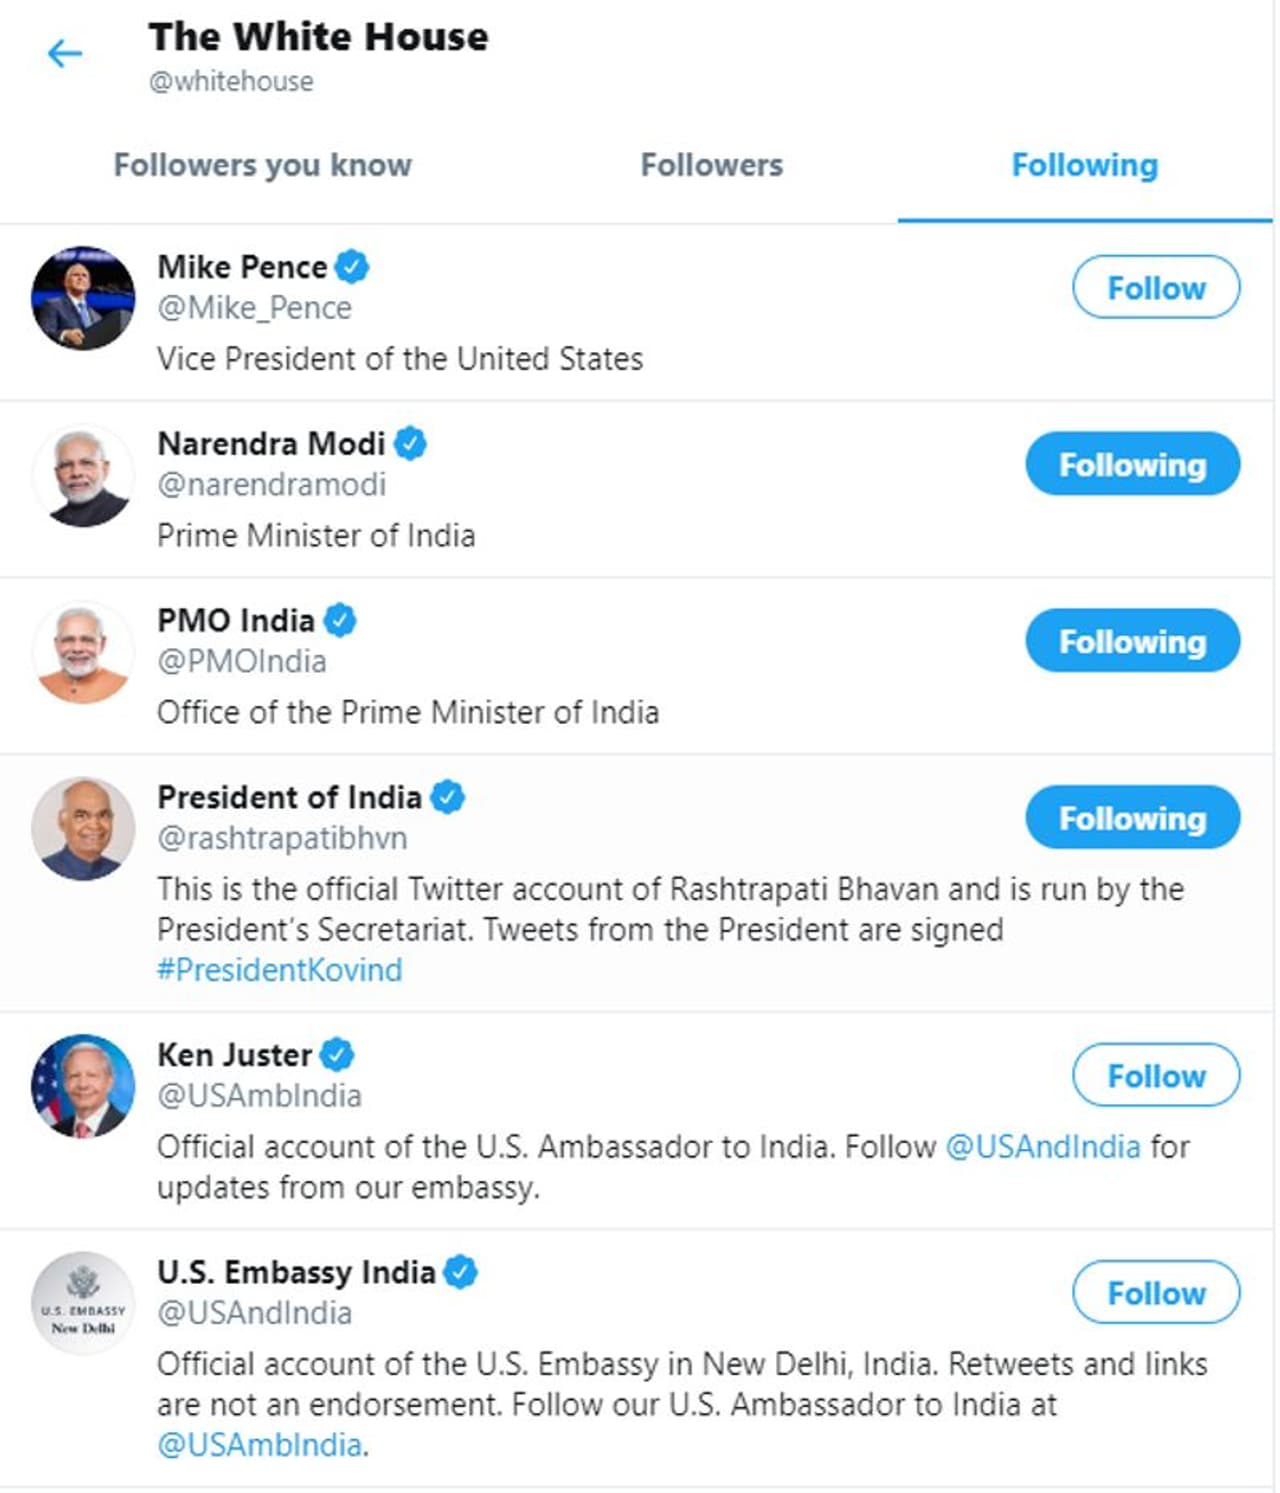This screenshot has height=1493, width=1280.
Task: Follow Mike Pence
Action: point(1156,288)
